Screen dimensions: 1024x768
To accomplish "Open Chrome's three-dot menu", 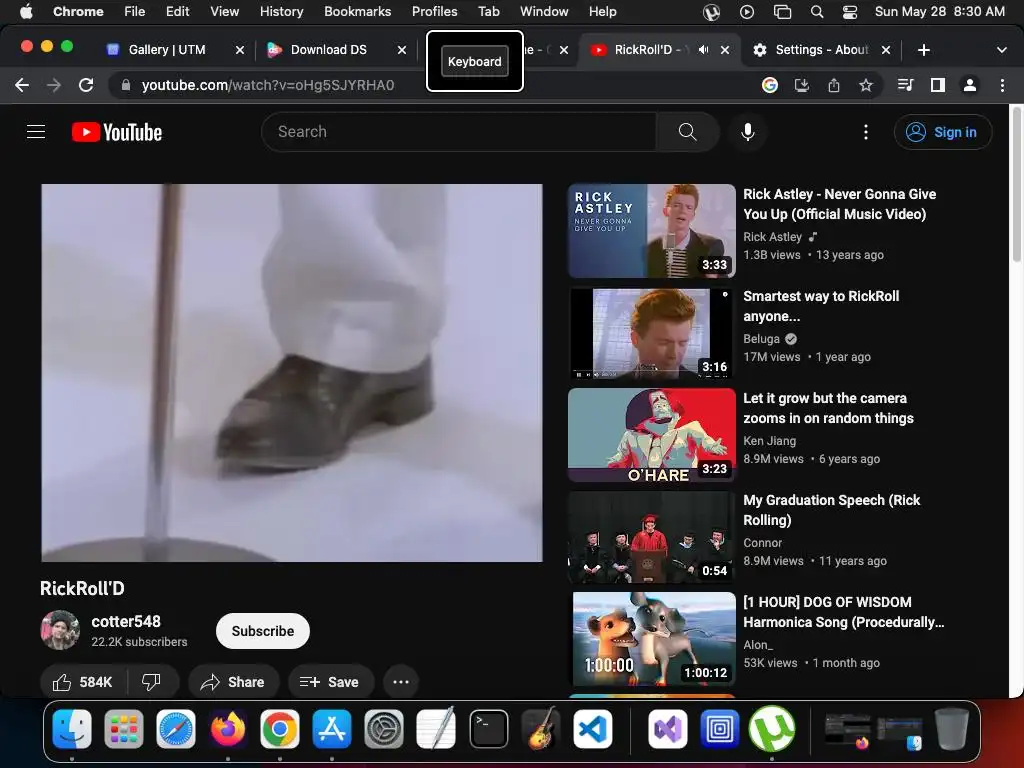I will pos(1002,85).
